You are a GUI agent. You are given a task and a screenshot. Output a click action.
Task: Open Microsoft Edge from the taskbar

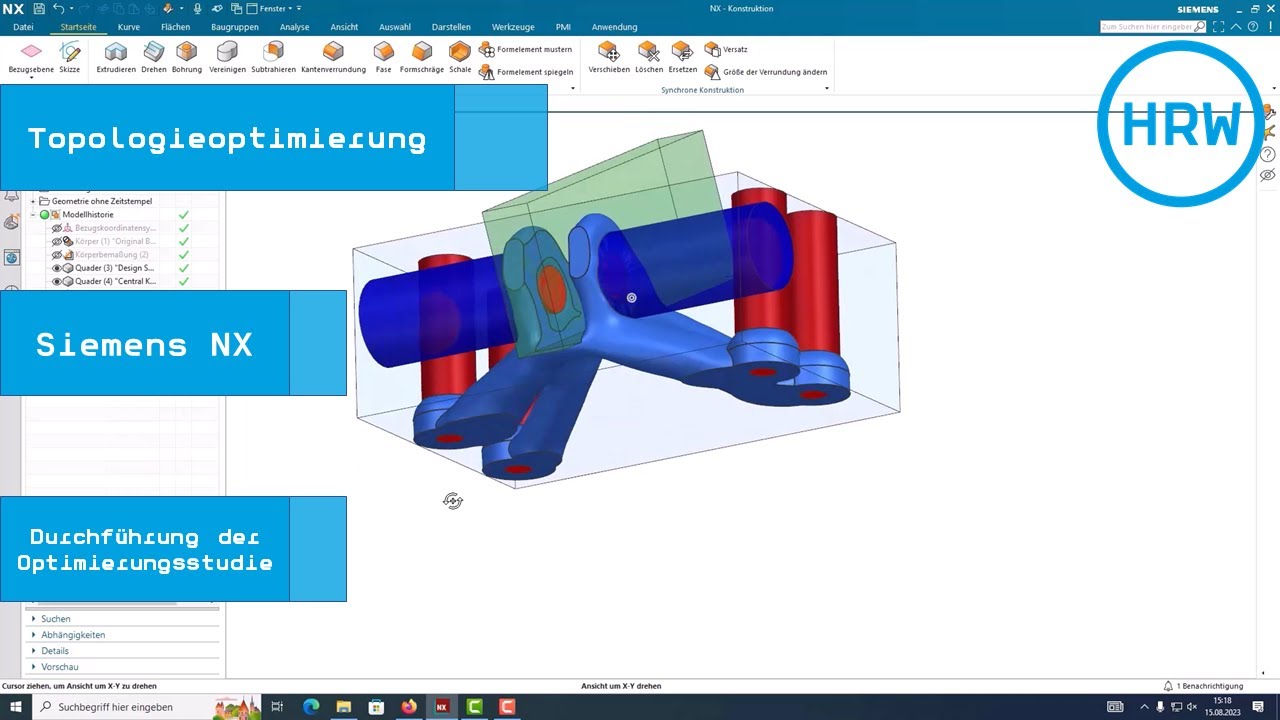(x=311, y=707)
